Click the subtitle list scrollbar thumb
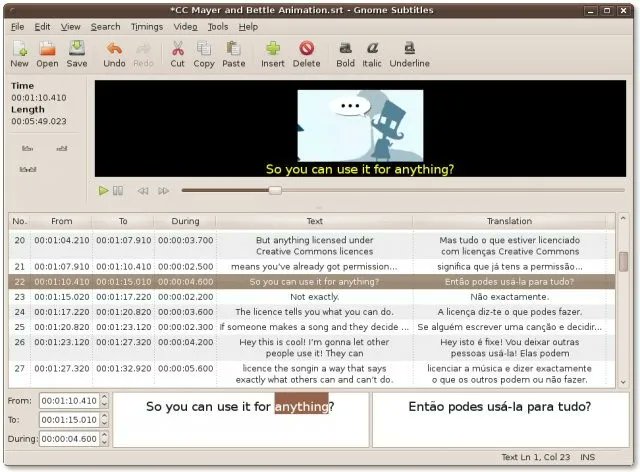 [623, 262]
